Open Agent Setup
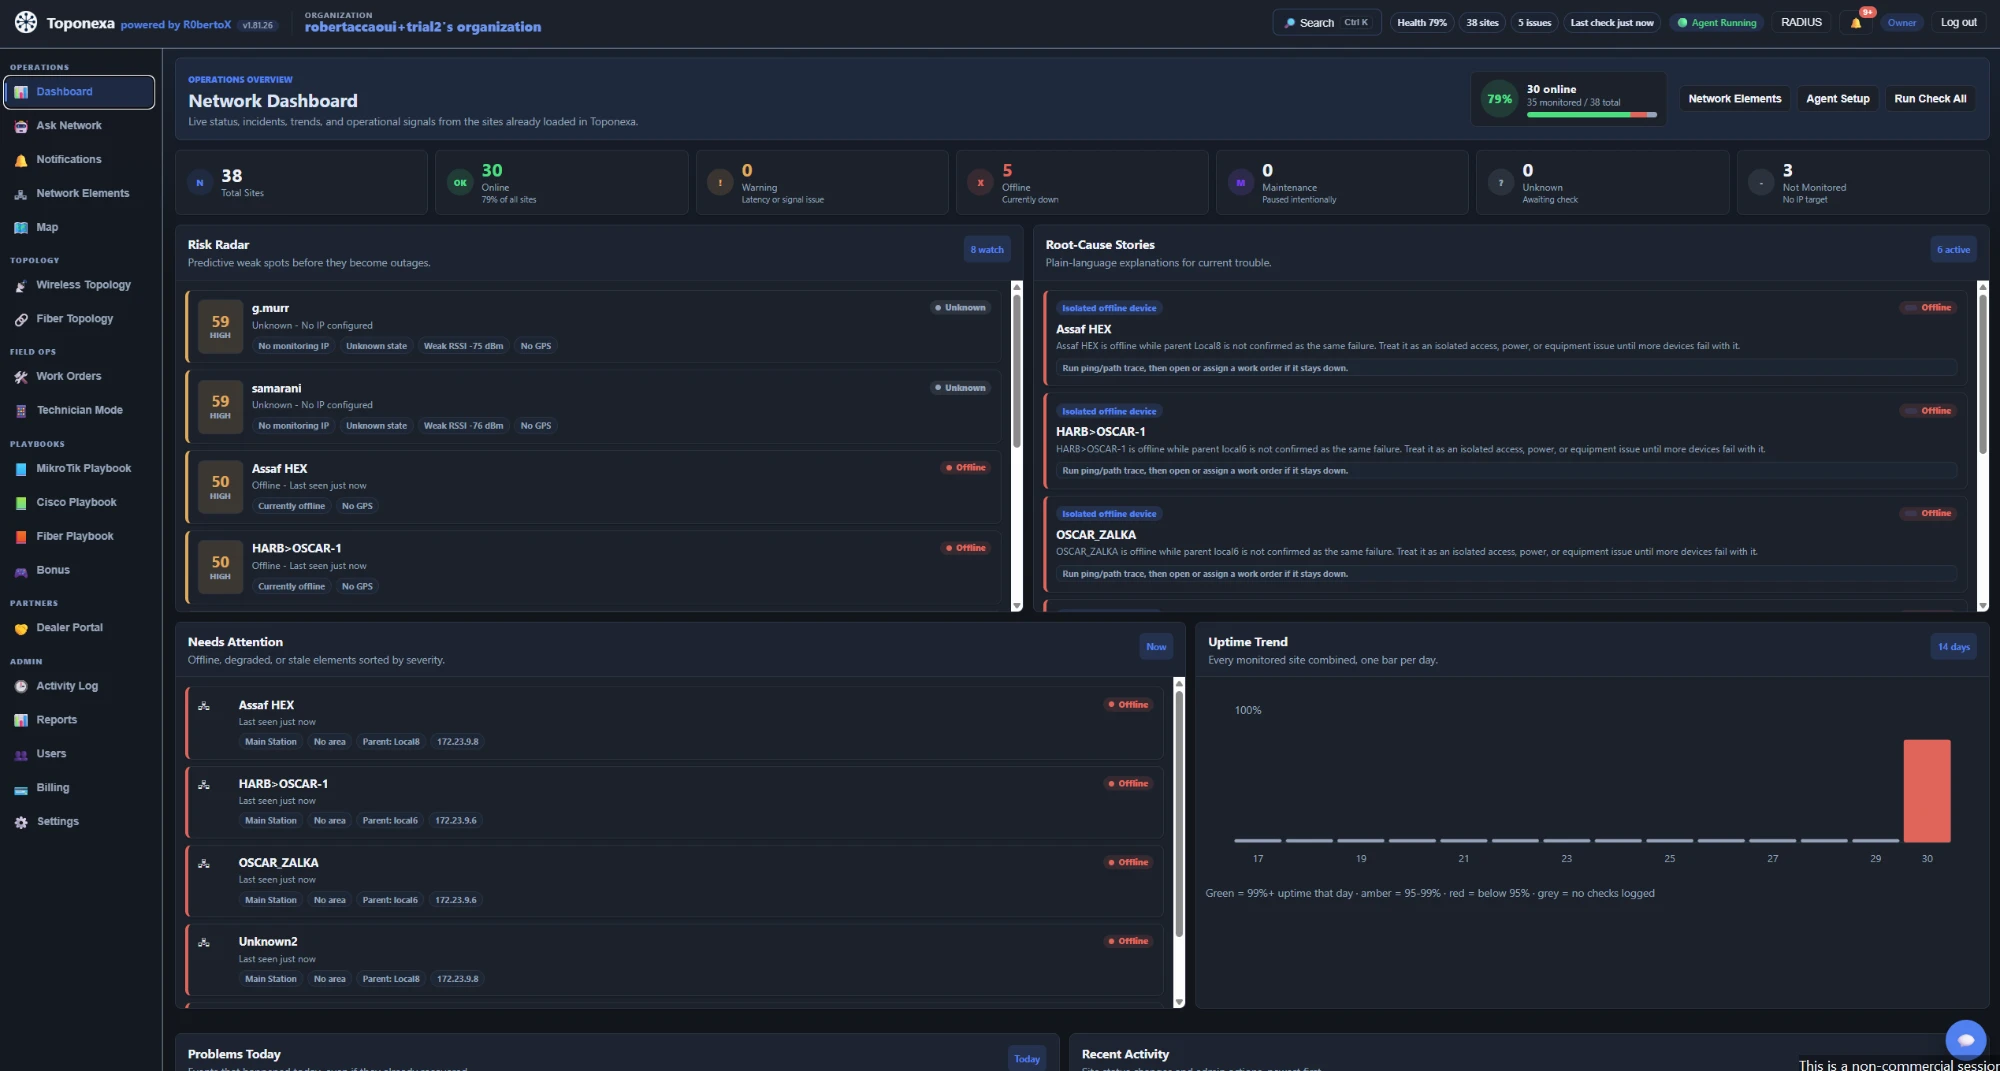 [1838, 99]
